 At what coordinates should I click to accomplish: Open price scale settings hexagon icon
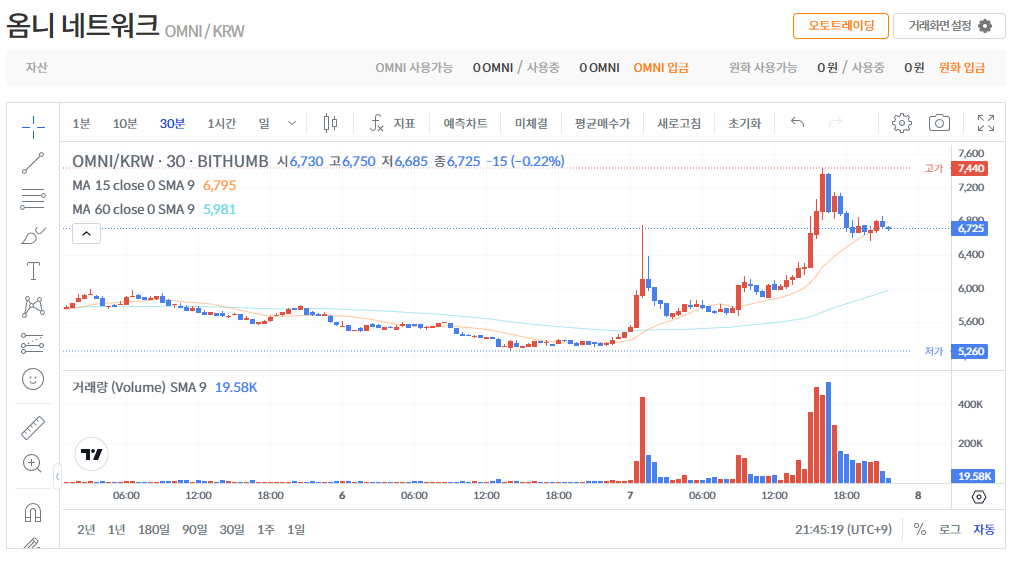(x=979, y=497)
